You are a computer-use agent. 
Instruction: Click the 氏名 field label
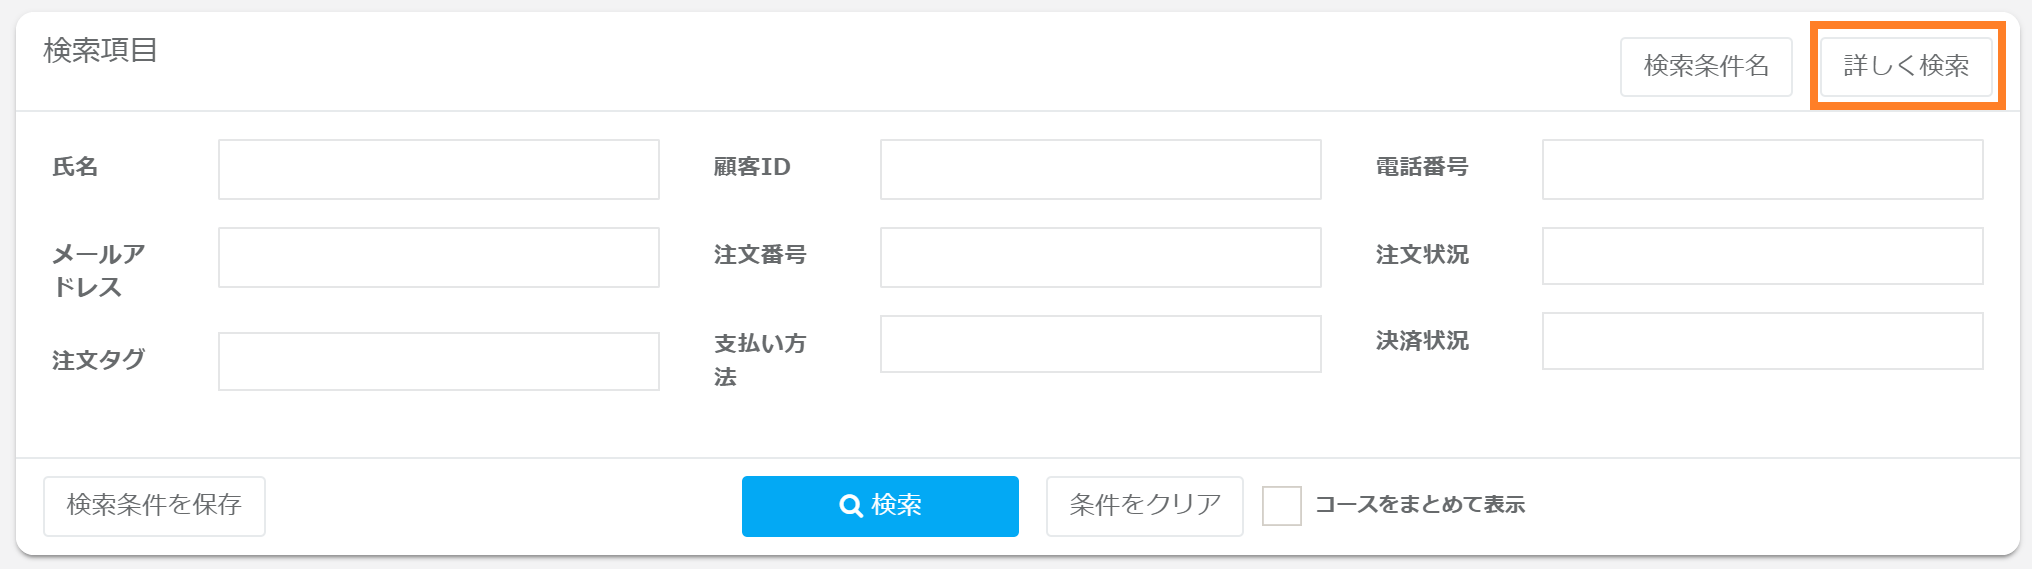coord(75,167)
